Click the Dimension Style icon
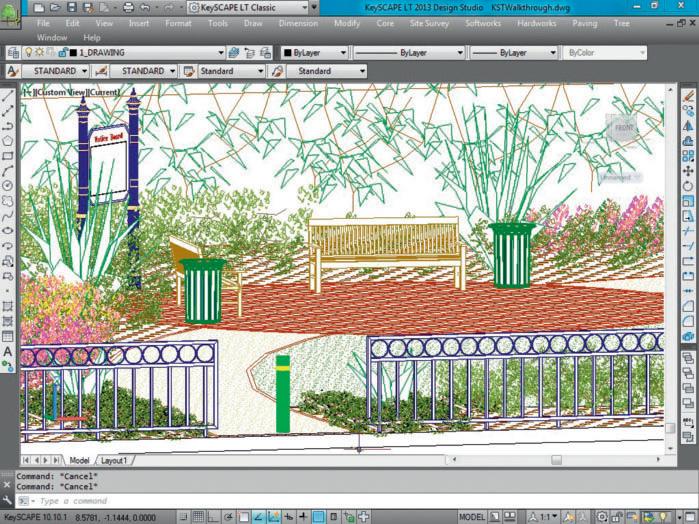 click(x=101, y=71)
